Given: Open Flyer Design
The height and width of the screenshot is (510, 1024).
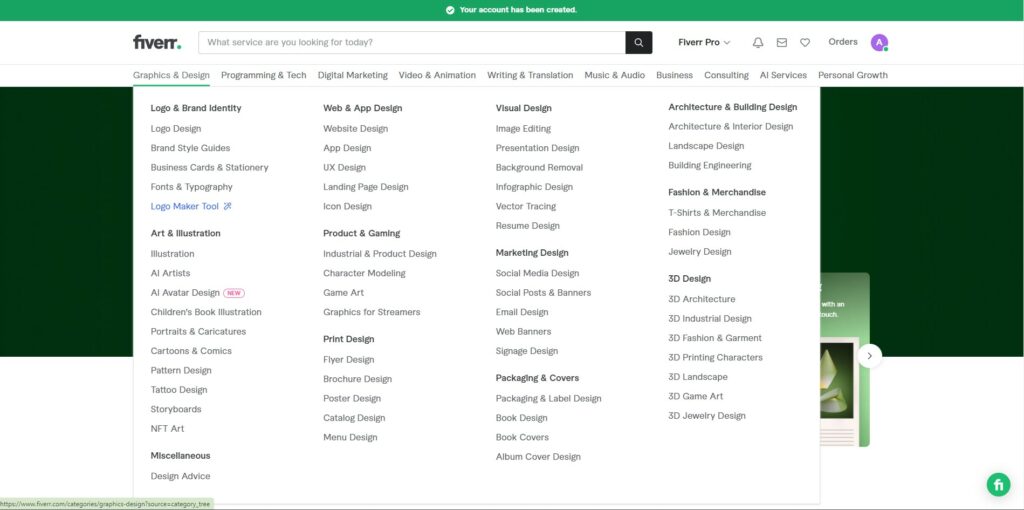Looking at the screenshot, I should pos(349,360).
